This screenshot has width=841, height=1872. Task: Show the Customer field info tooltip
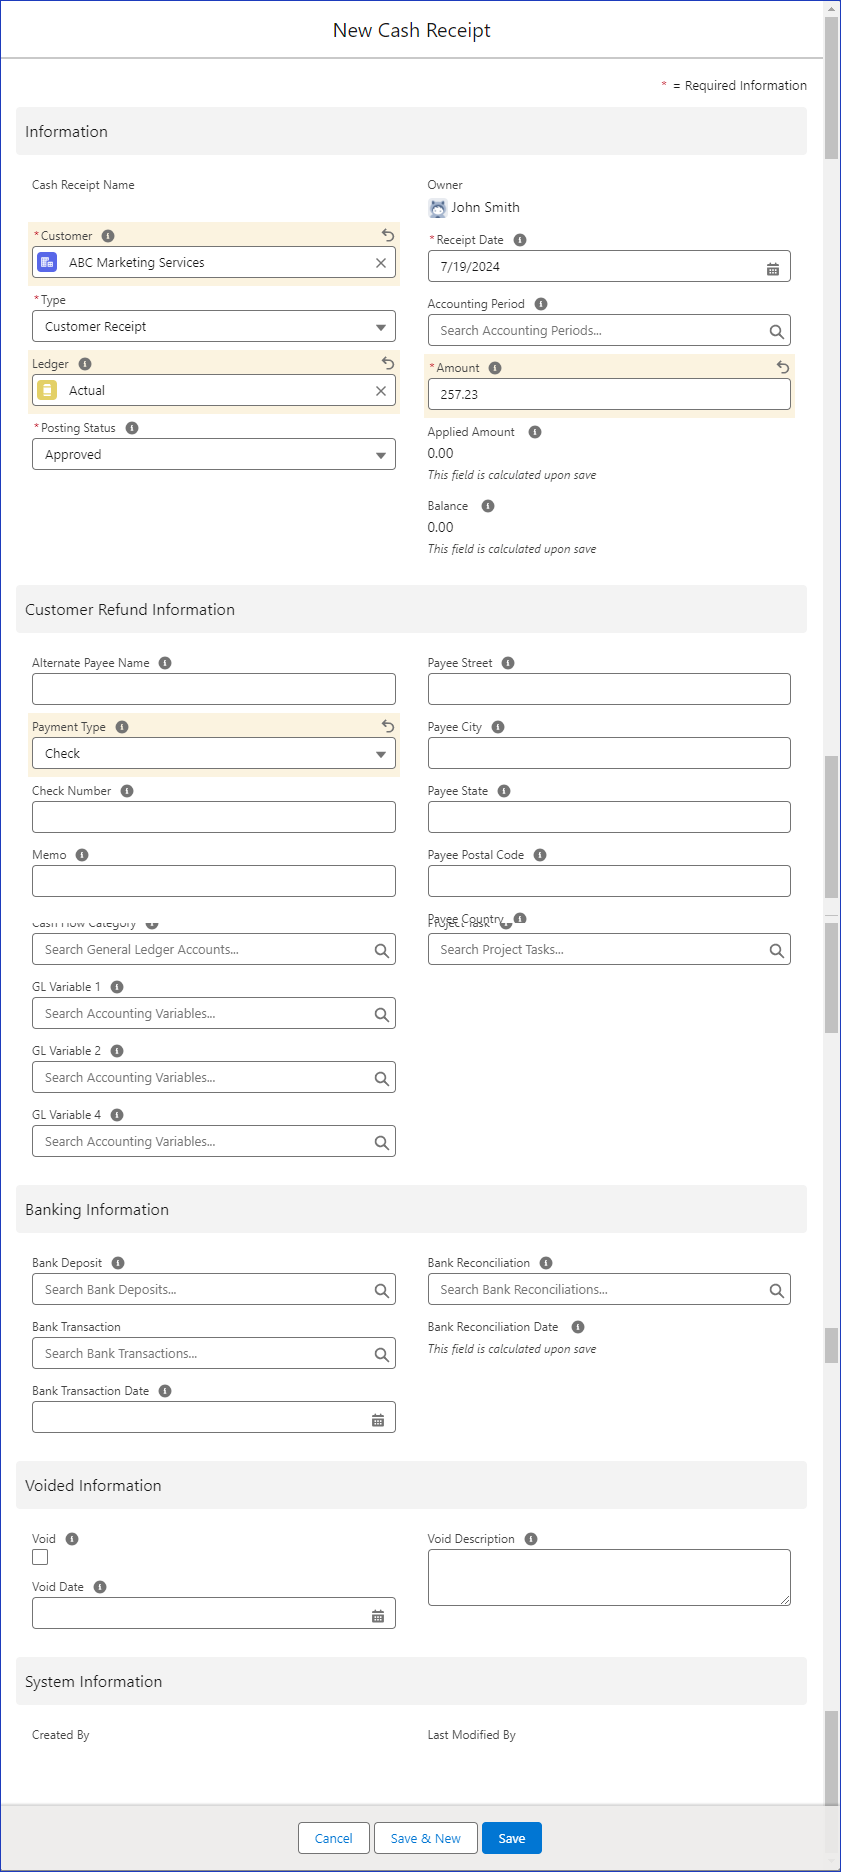[x=108, y=236]
